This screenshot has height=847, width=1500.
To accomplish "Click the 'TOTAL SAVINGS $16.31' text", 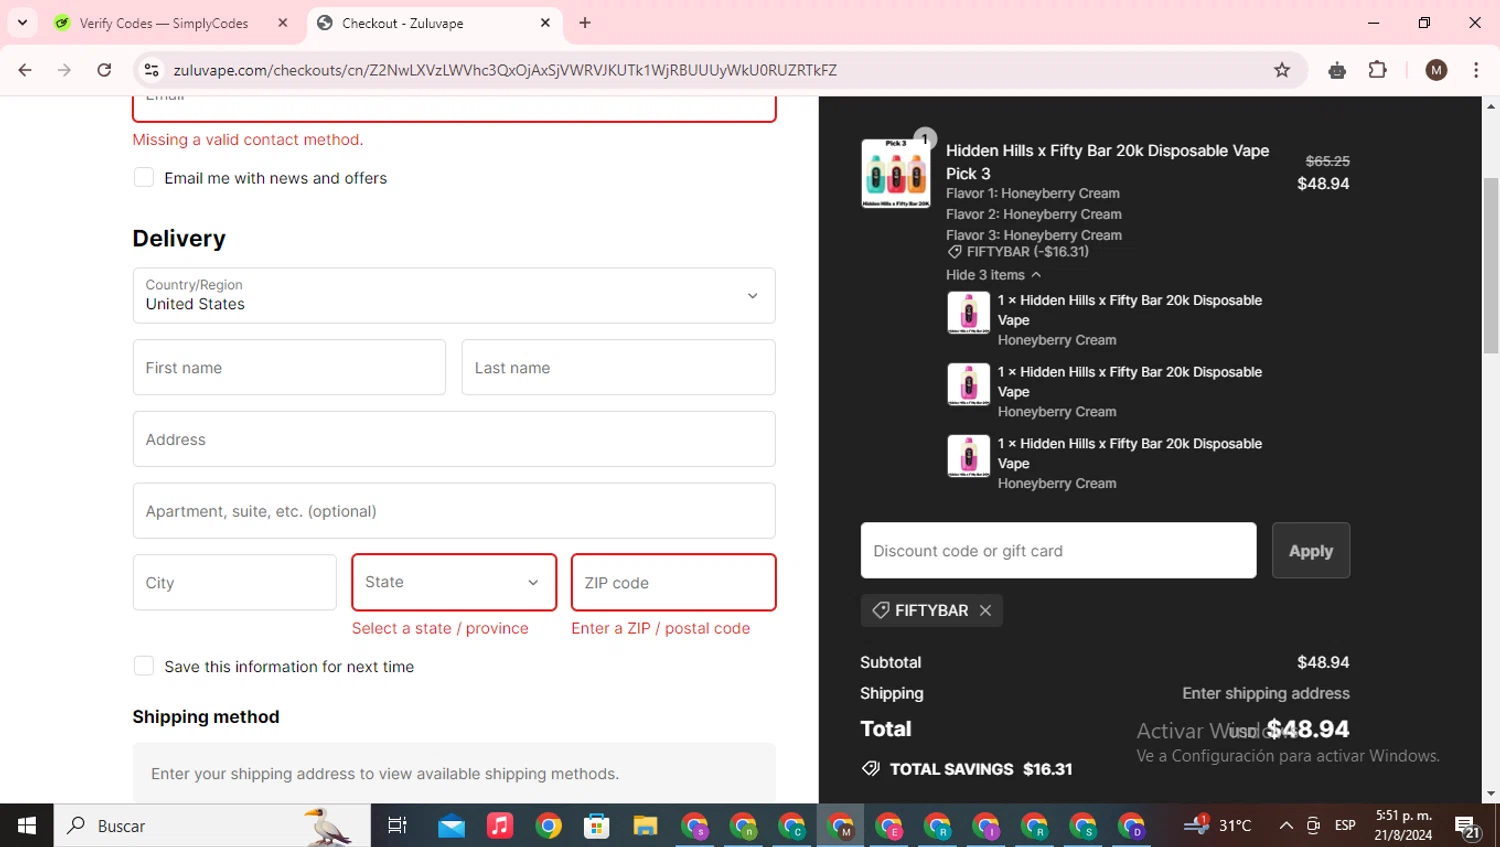I will (x=967, y=769).
